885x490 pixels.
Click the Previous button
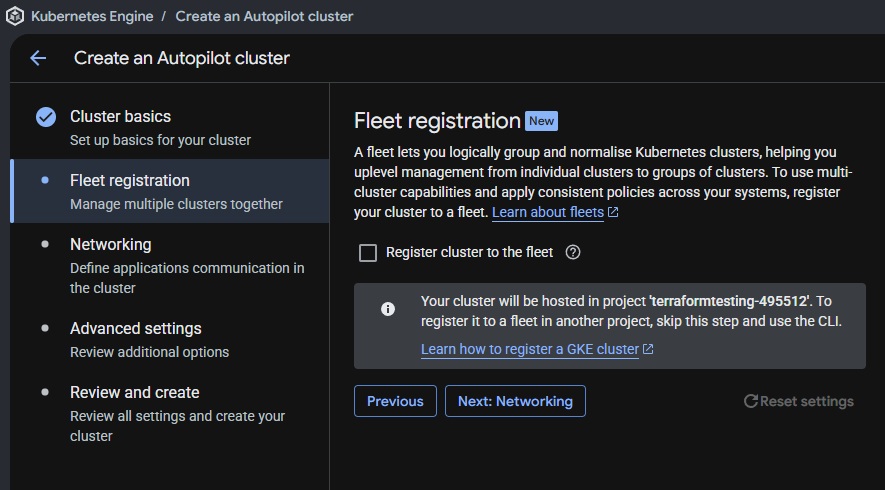395,401
